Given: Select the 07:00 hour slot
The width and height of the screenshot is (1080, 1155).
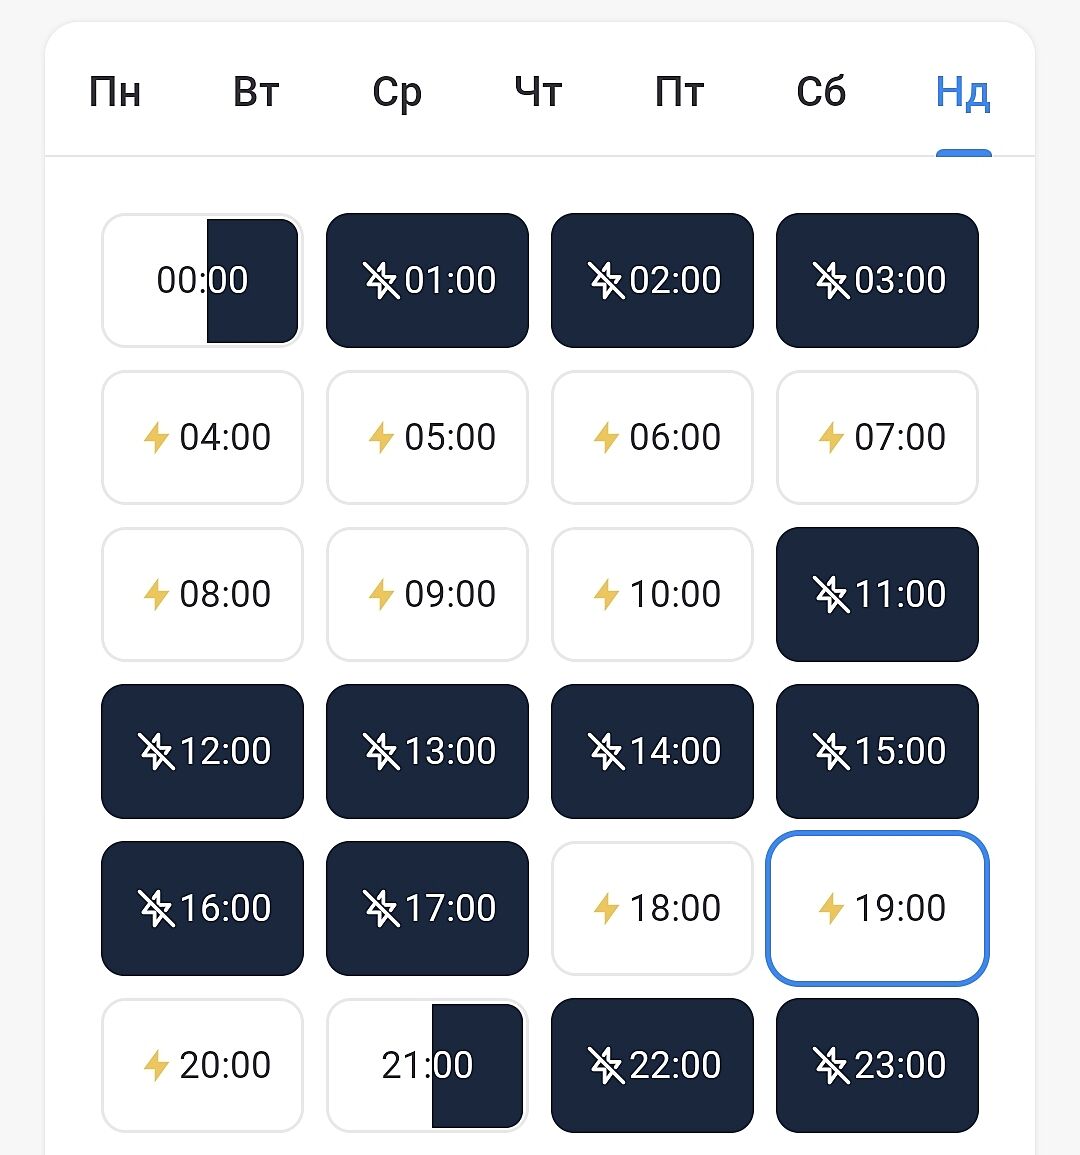Looking at the screenshot, I should click(877, 437).
